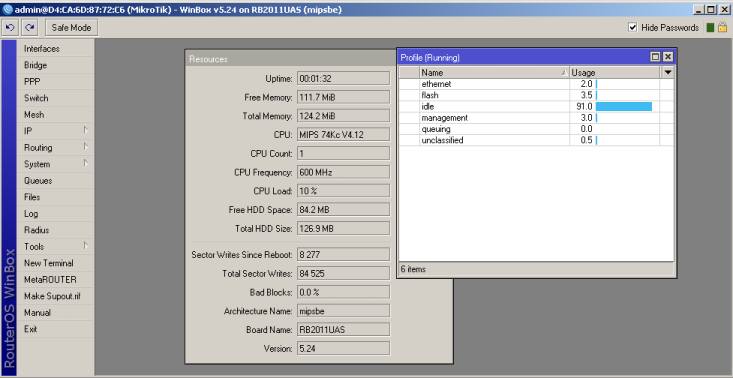Open the Files menu item
This screenshot has height=378, width=733.
(x=55, y=197)
